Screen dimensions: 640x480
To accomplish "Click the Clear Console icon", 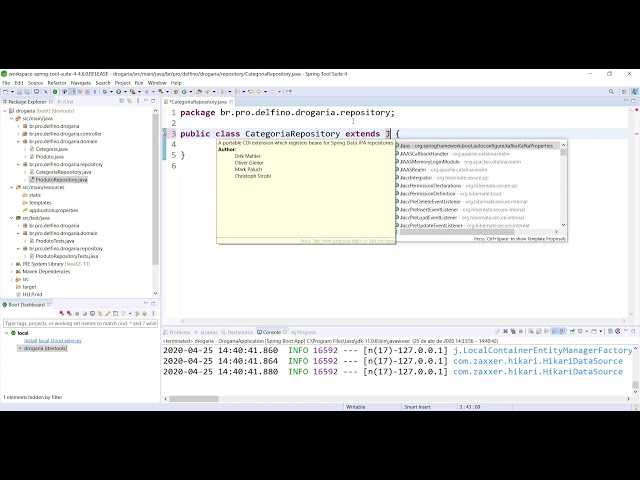I will [x=531, y=331].
